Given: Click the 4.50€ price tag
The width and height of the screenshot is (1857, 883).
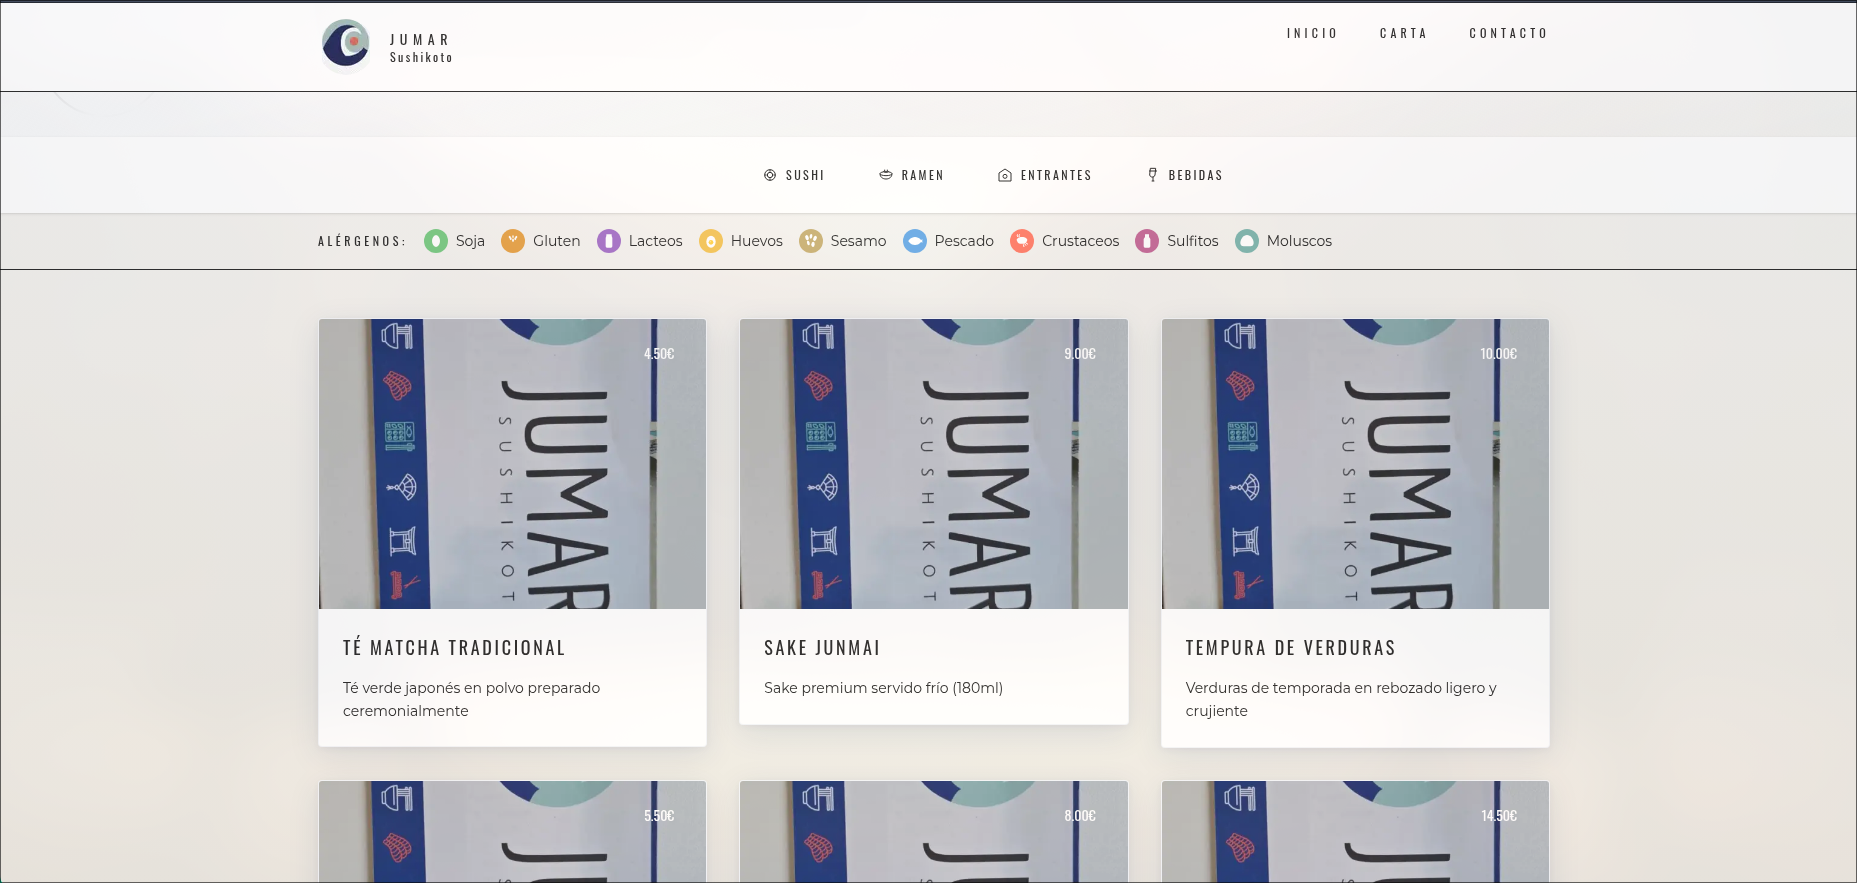Looking at the screenshot, I should tap(659, 354).
